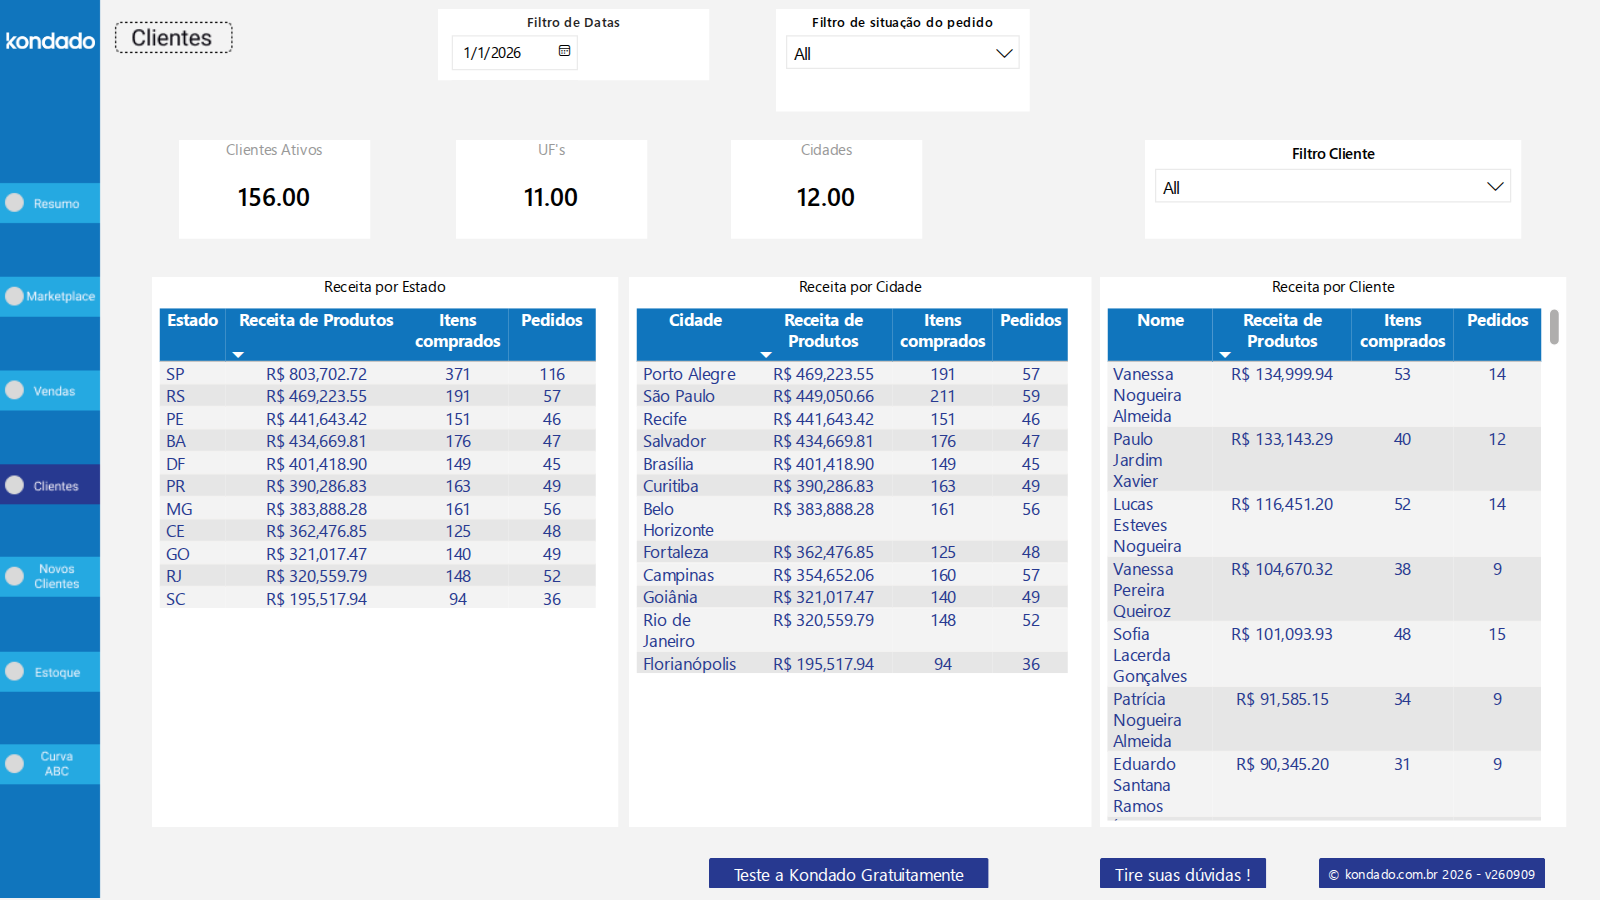Image resolution: width=1600 pixels, height=900 pixels.
Task: Click the kondado logo
Action: (50, 40)
